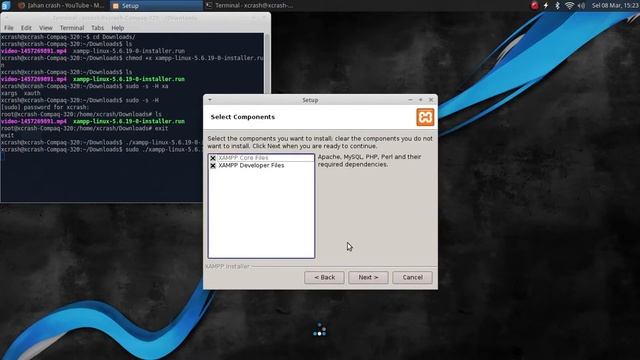This screenshot has width=640, height=360.
Task: Open the File menu in Terminal
Action: 9,28
